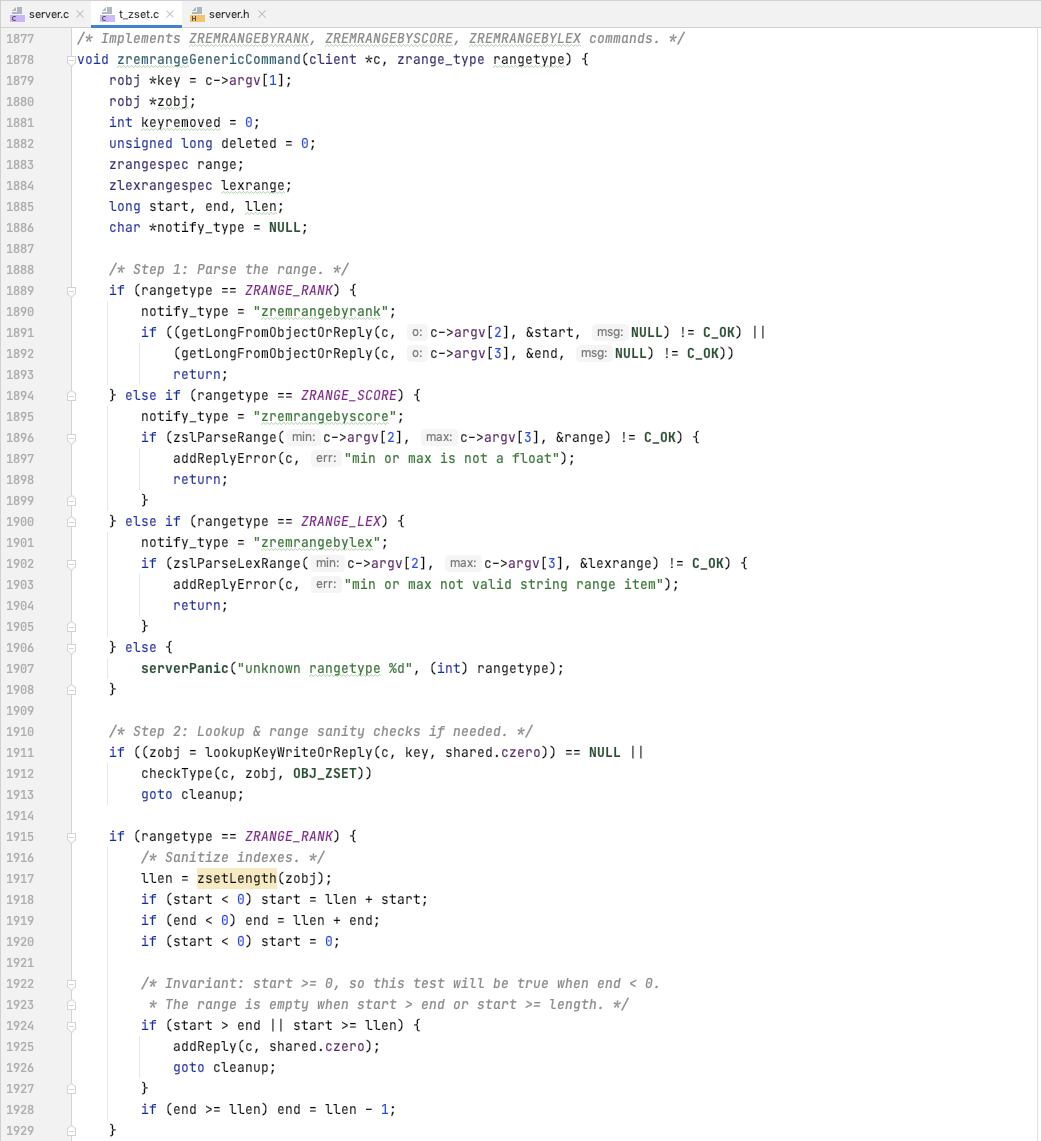The height and width of the screenshot is (1141, 1041).
Task: Switch to the server.c tab
Action: pos(49,14)
